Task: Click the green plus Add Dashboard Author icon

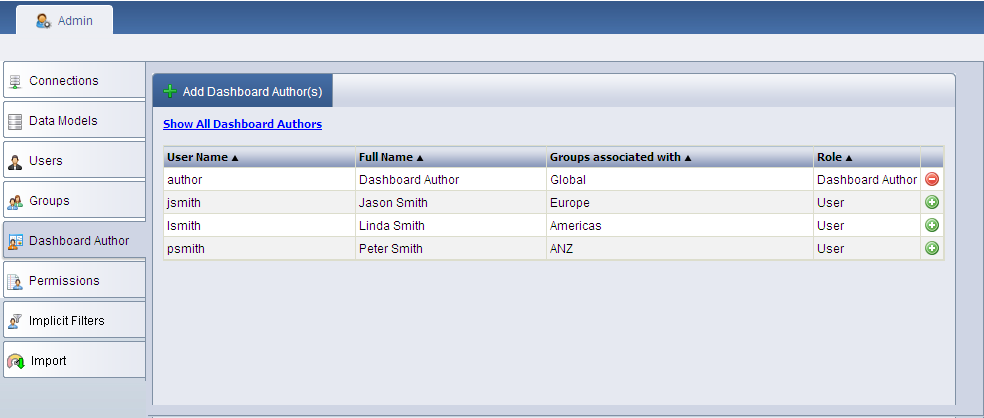Action: coord(169,91)
